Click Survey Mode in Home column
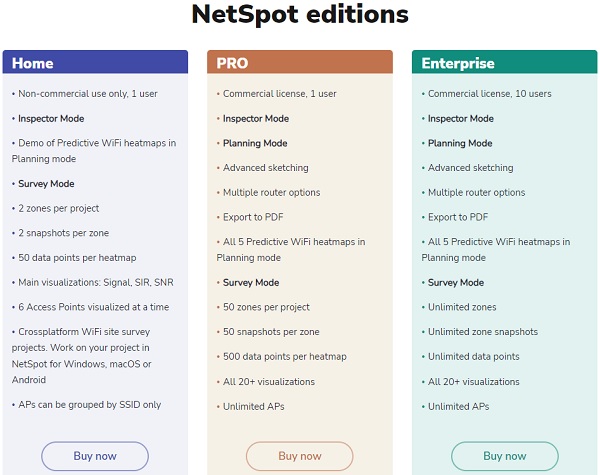Screen dimensions: 600x475 pos(46,184)
